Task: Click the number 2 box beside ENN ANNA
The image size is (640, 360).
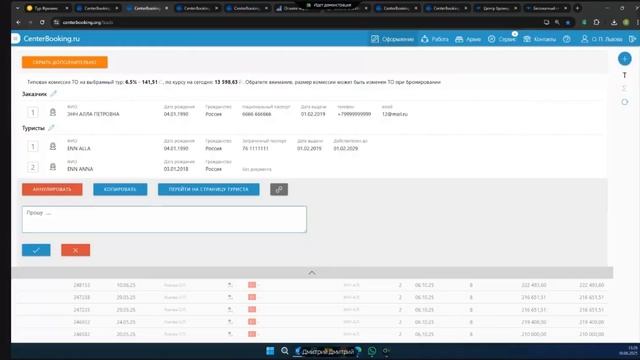Action: (33, 167)
